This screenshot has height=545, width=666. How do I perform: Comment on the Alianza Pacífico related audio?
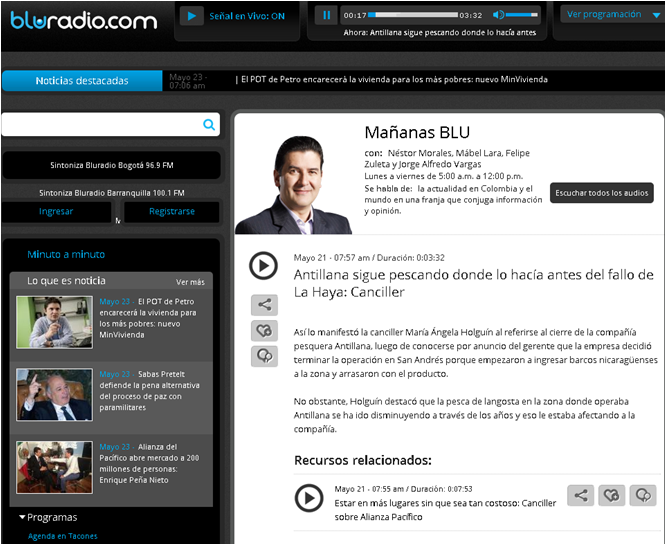pos(643,495)
